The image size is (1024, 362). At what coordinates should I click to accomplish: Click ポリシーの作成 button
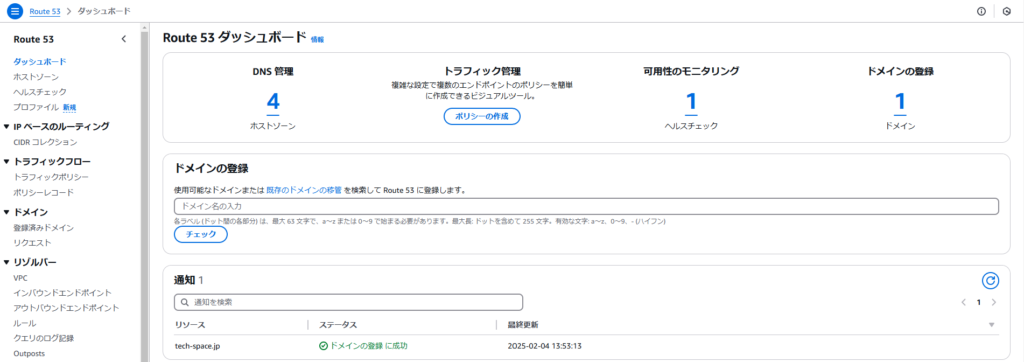pyautogui.click(x=482, y=116)
